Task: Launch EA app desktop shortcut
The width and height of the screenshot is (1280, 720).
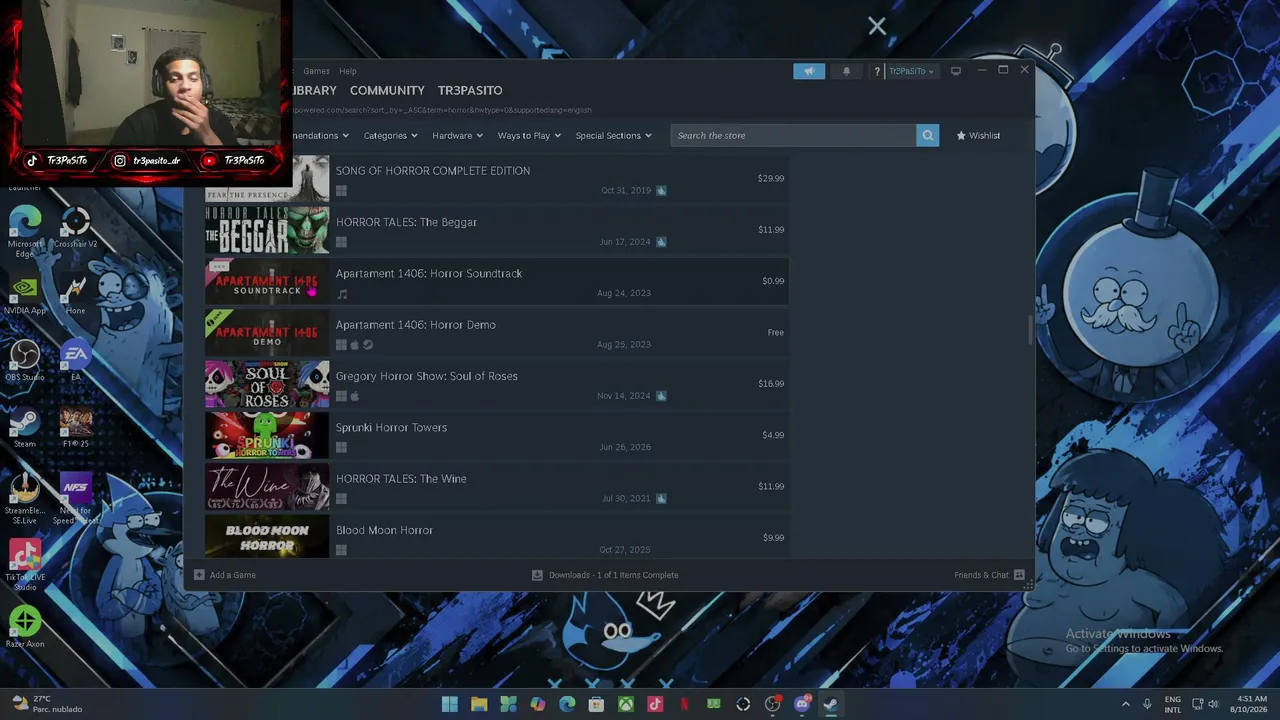Action: pos(76,361)
